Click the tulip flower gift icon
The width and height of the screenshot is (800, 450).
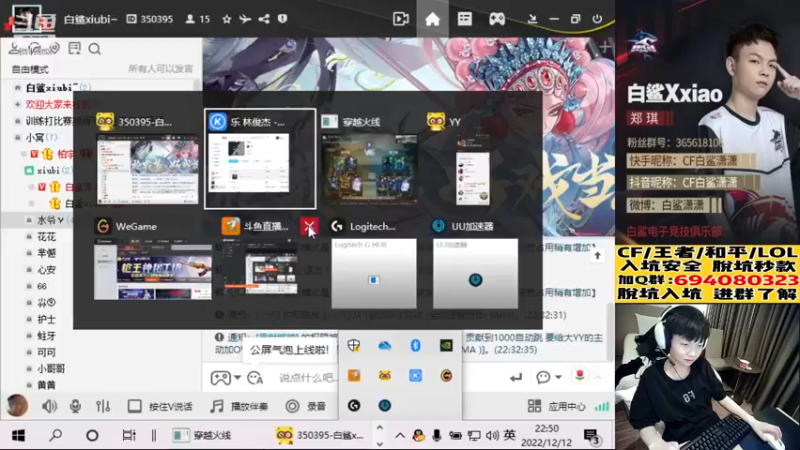click(x=579, y=377)
